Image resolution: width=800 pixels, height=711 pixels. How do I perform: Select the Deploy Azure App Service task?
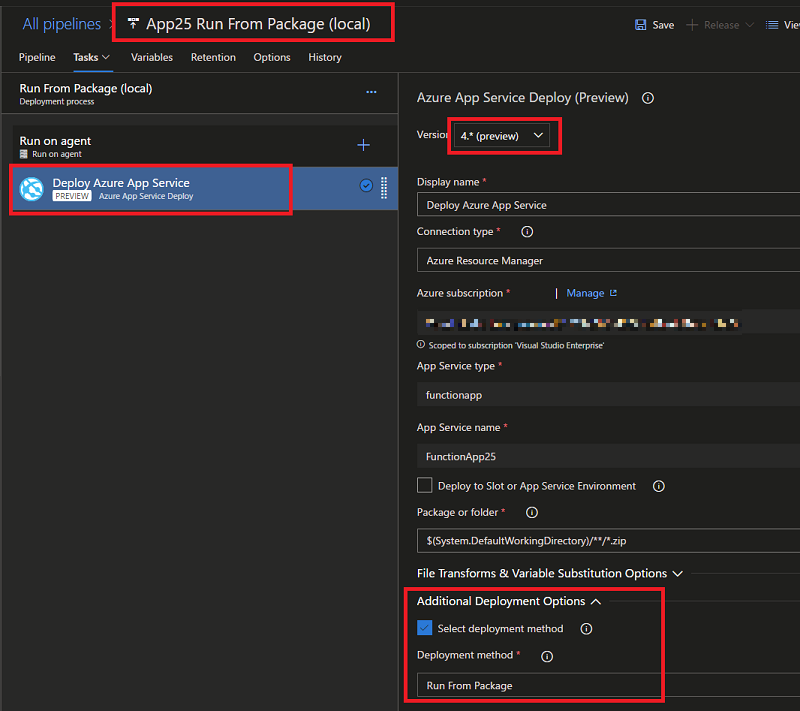click(204, 188)
